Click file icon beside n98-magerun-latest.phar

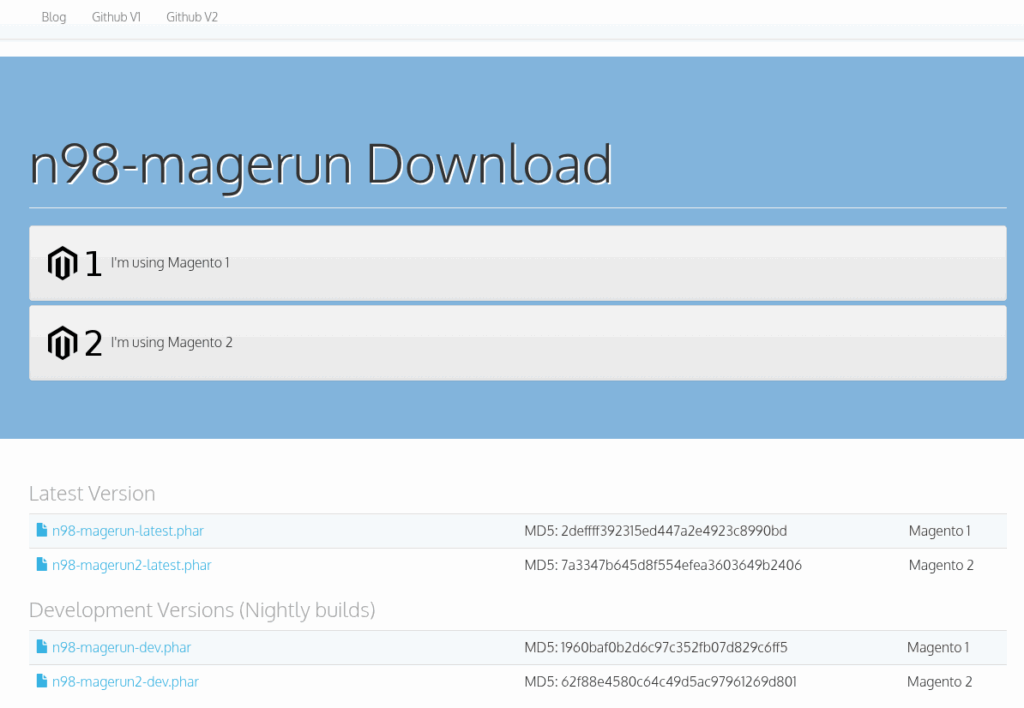[x=42, y=531]
